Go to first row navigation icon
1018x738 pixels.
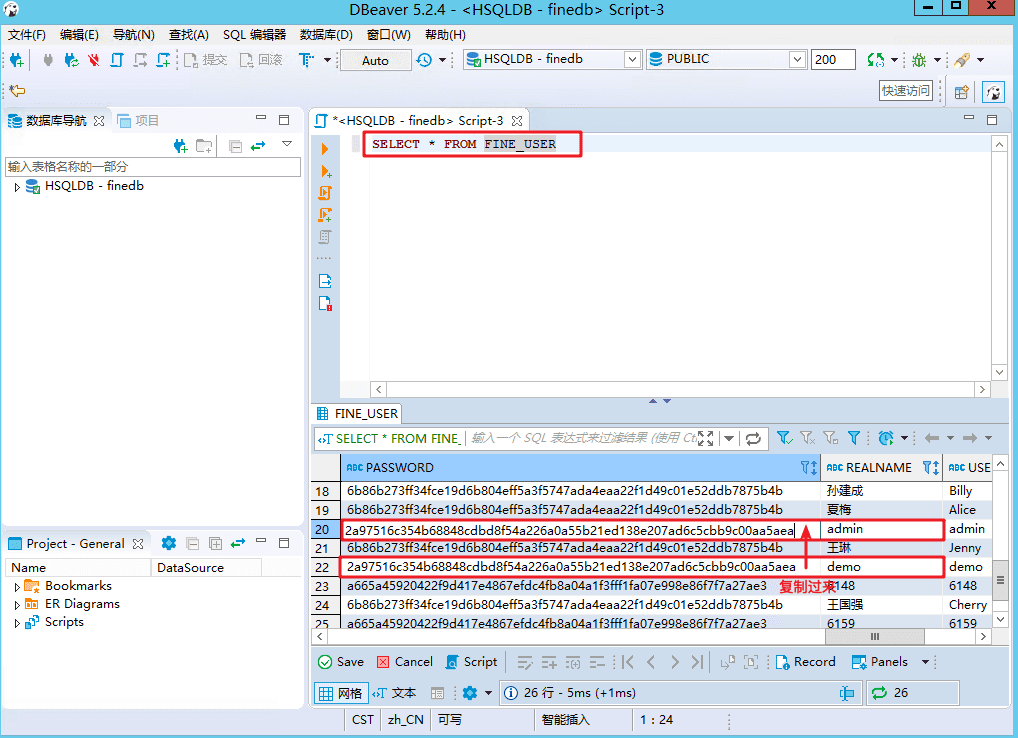tap(627, 662)
